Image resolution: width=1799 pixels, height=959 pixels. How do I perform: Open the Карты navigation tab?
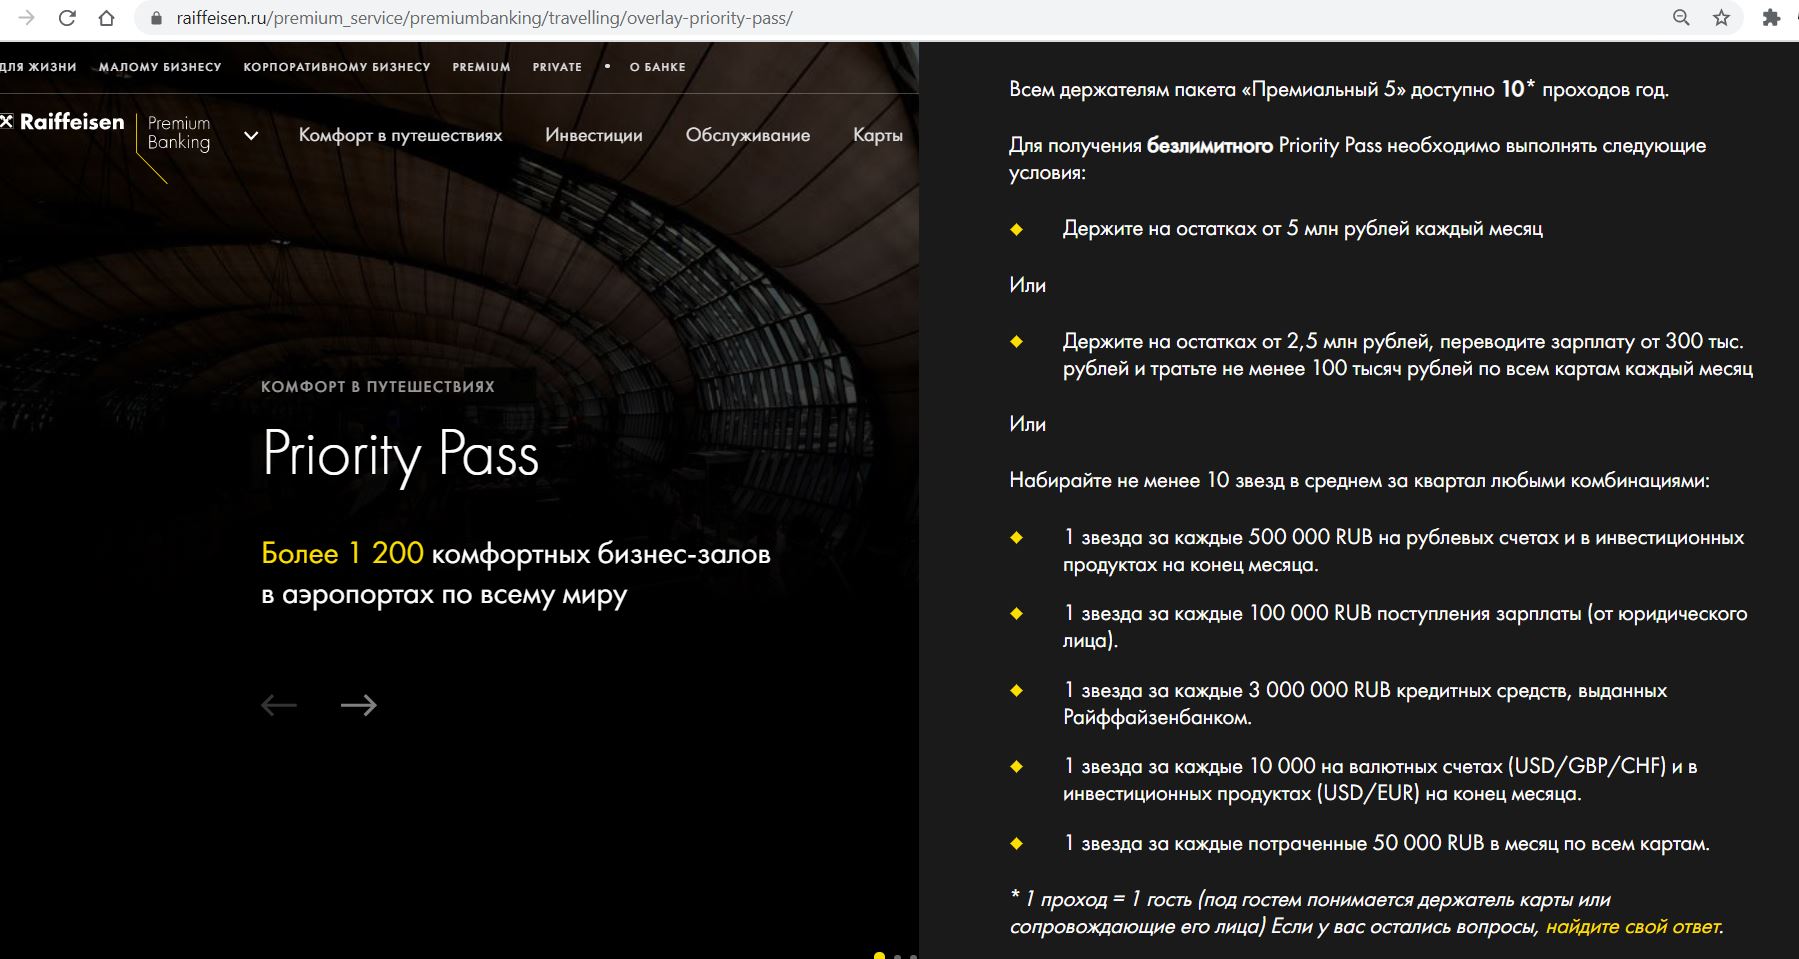pyautogui.click(x=878, y=135)
